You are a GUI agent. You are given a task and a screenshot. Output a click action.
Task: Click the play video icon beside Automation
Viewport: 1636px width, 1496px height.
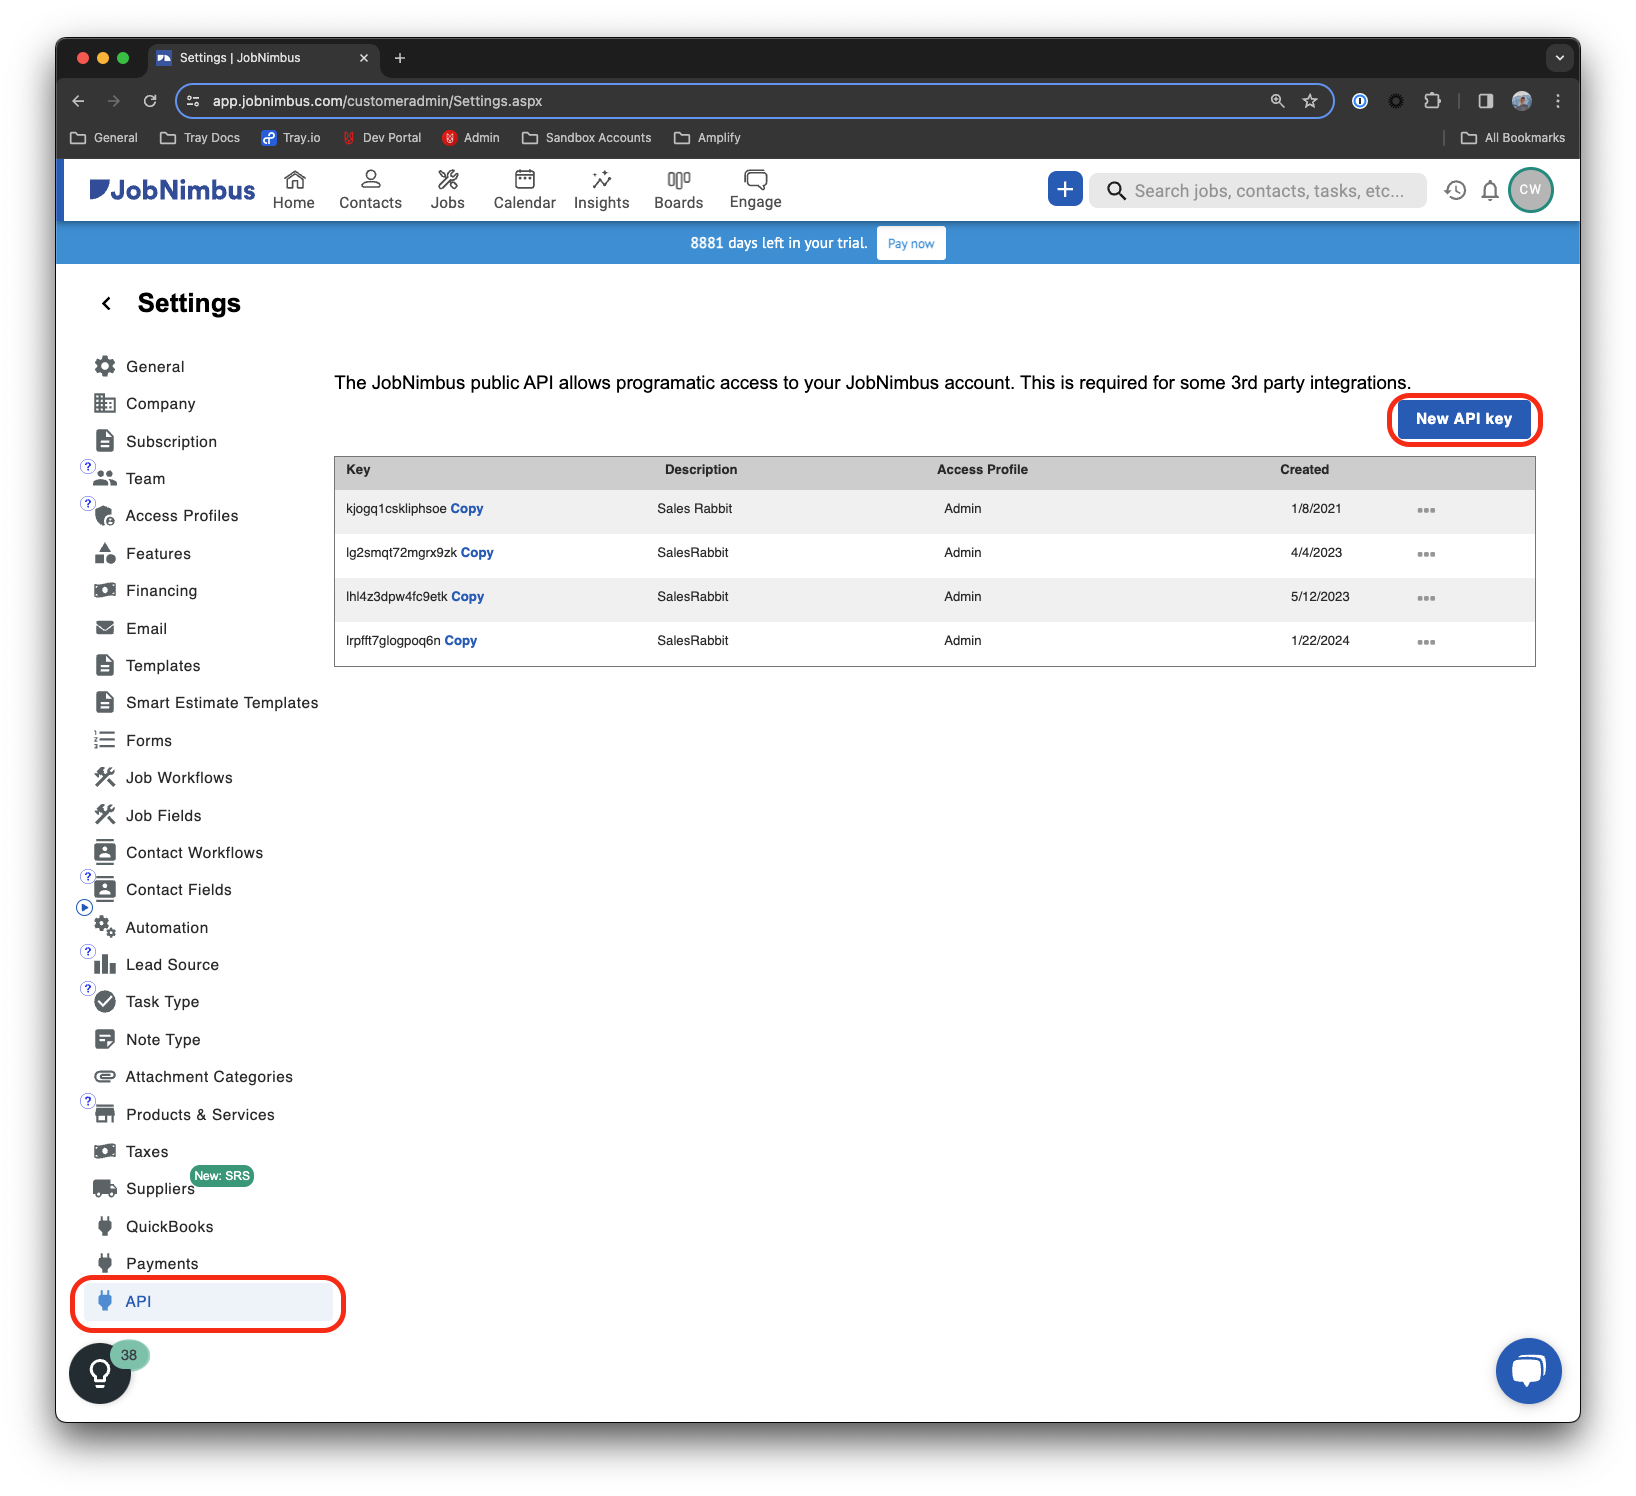pyautogui.click(x=84, y=908)
